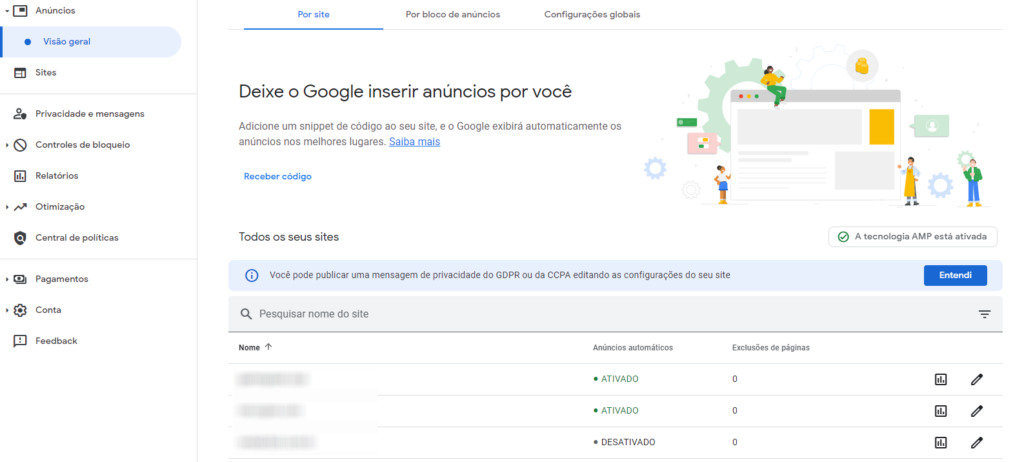Click the Anúncios automáticos column header
Viewport: 1024px width, 462px height.
coord(633,348)
